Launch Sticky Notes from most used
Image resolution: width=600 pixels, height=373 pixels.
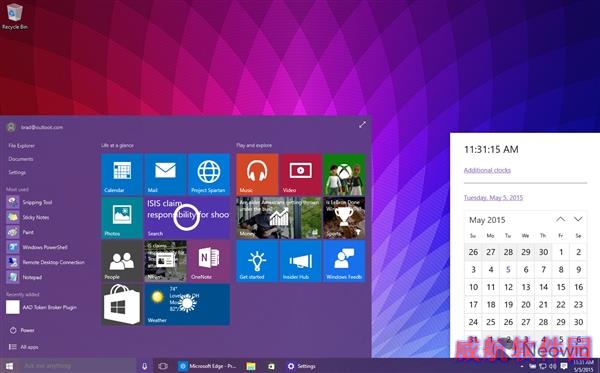click(28, 217)
